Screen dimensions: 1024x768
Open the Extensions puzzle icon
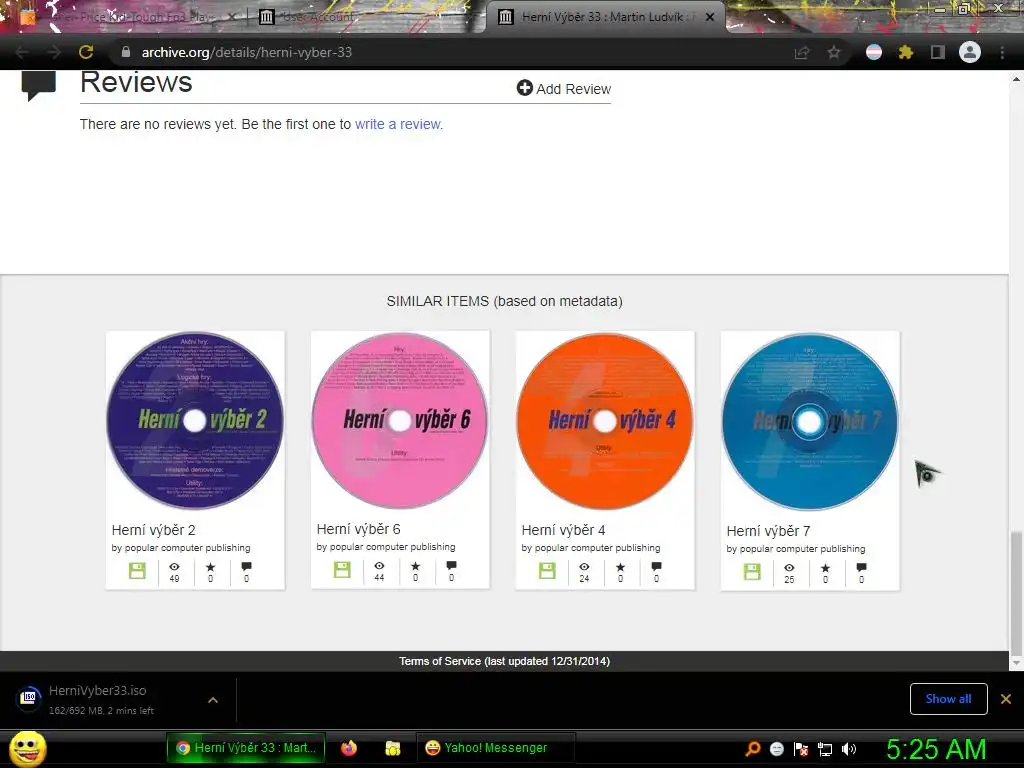click(905, 52)
